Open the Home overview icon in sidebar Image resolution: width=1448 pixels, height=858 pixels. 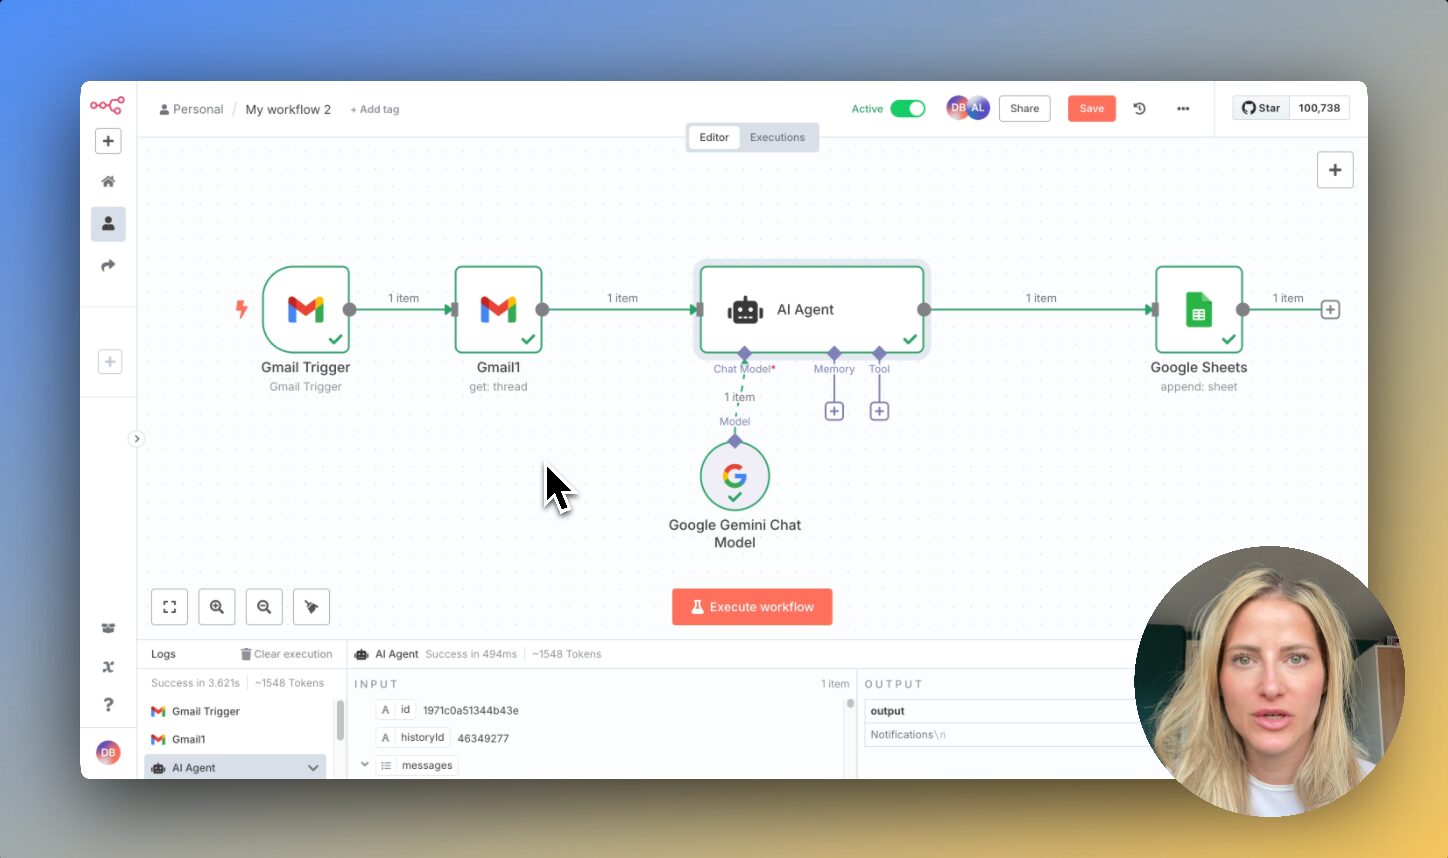tap(108, 181)
